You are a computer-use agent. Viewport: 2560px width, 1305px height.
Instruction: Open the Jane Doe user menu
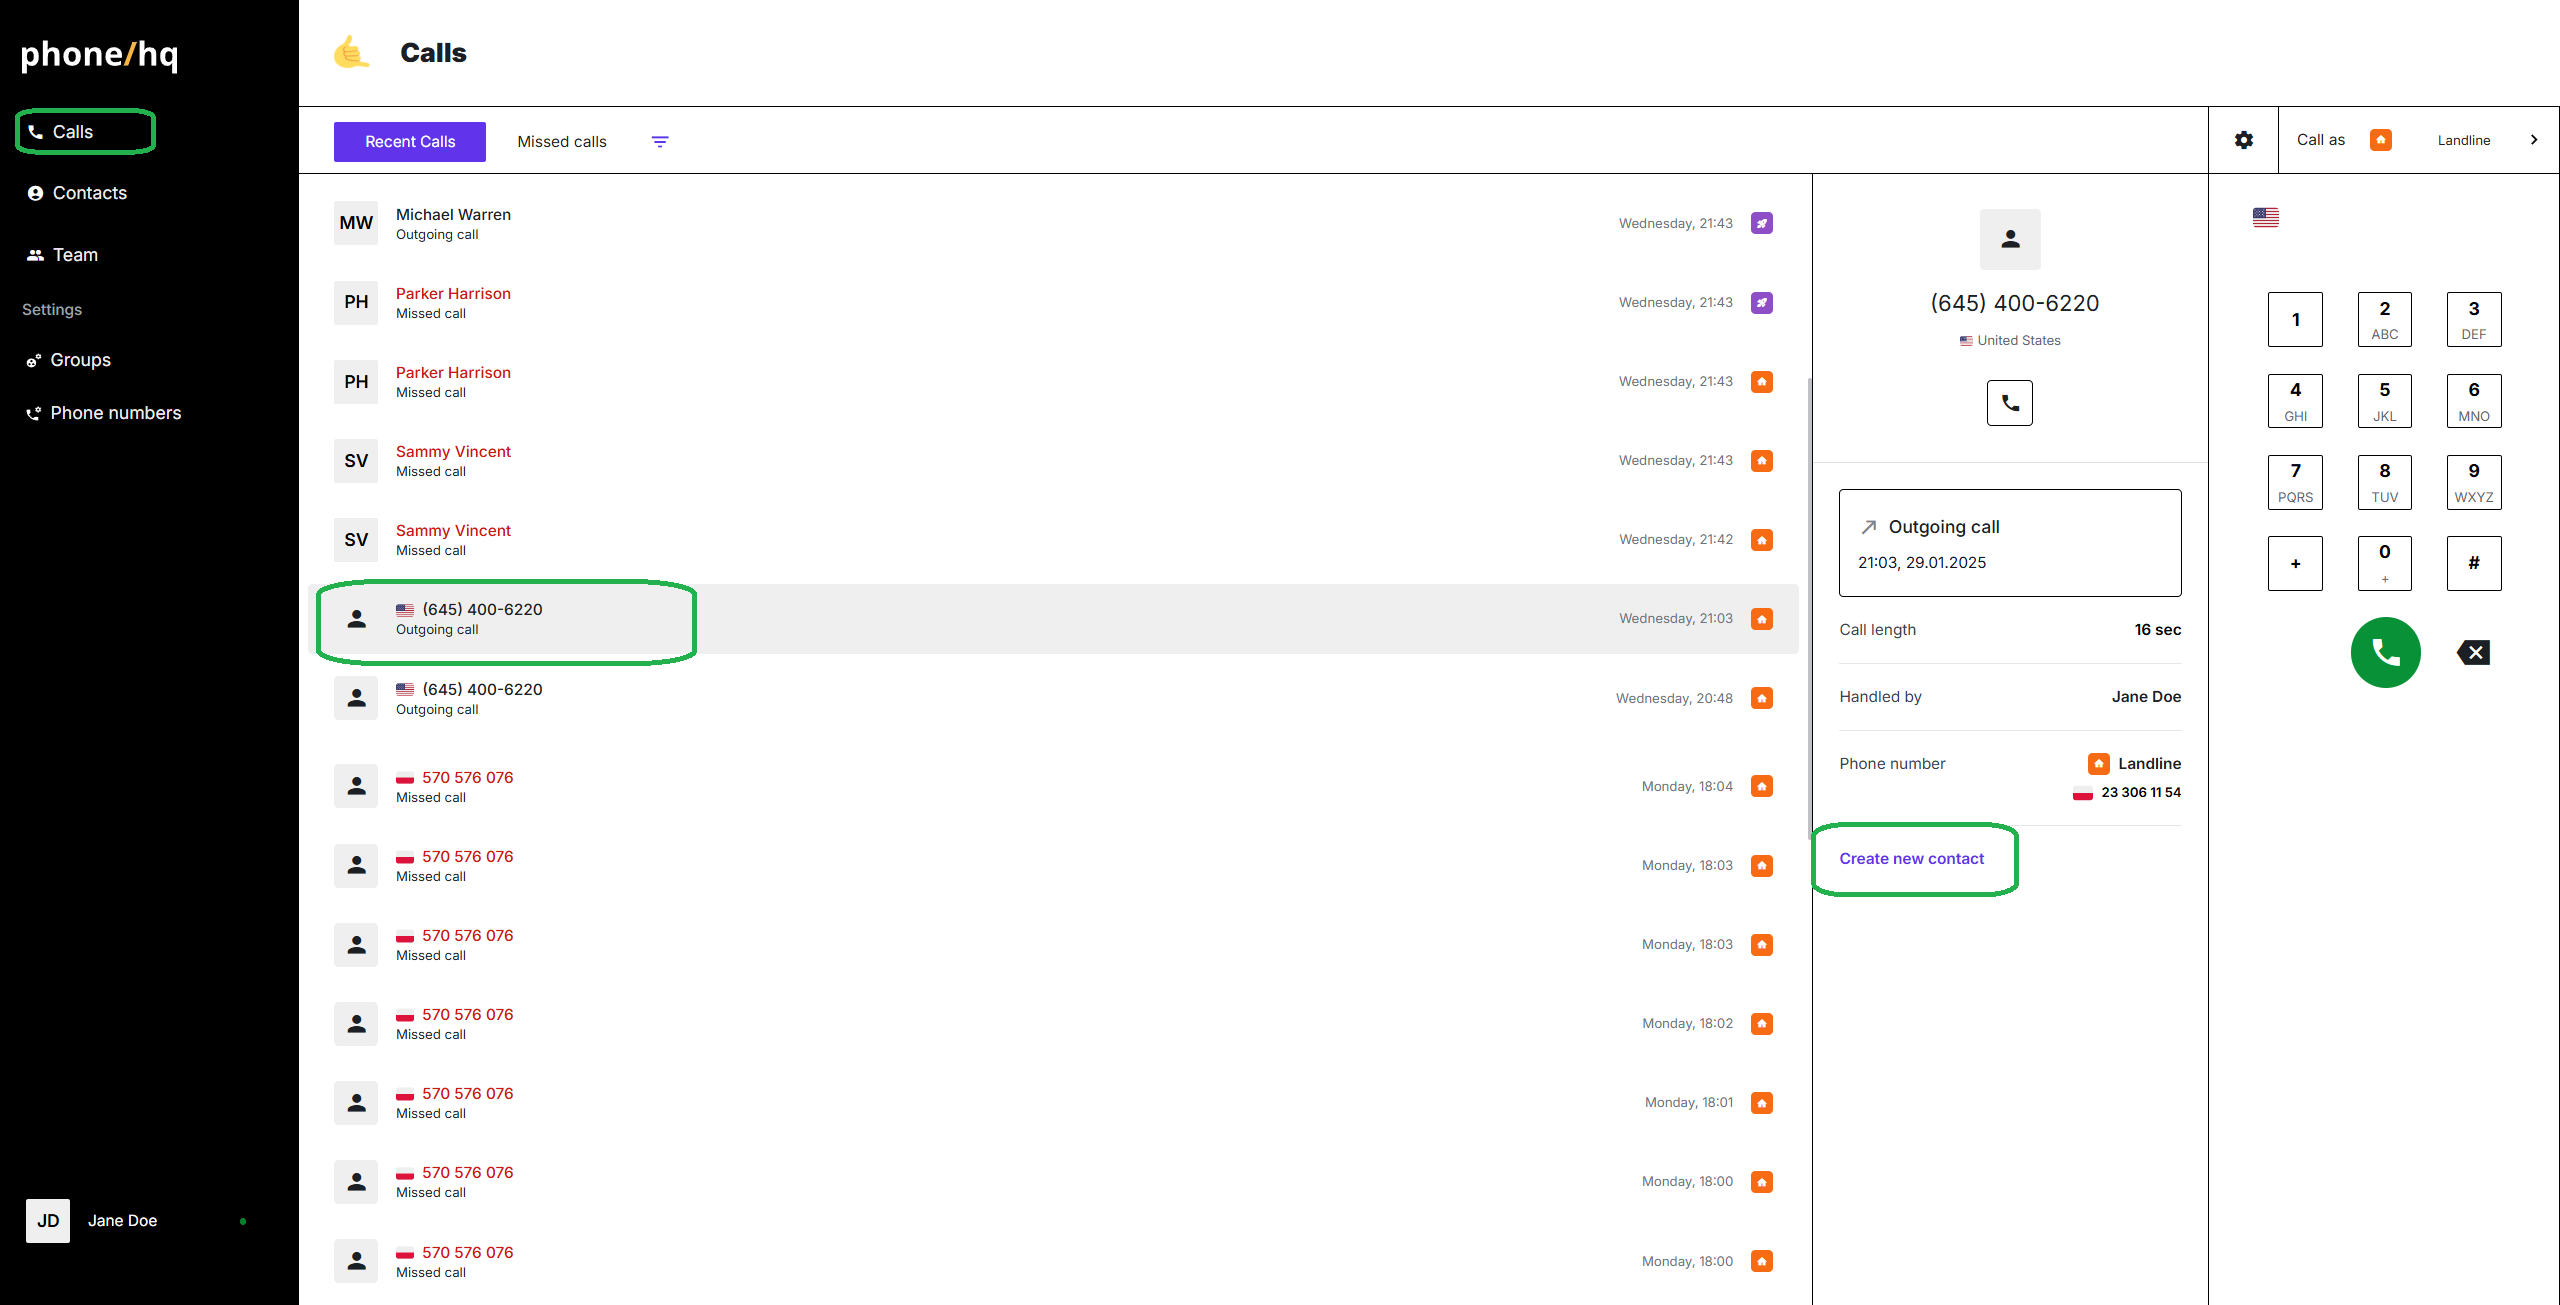(x=122, y=1220)
